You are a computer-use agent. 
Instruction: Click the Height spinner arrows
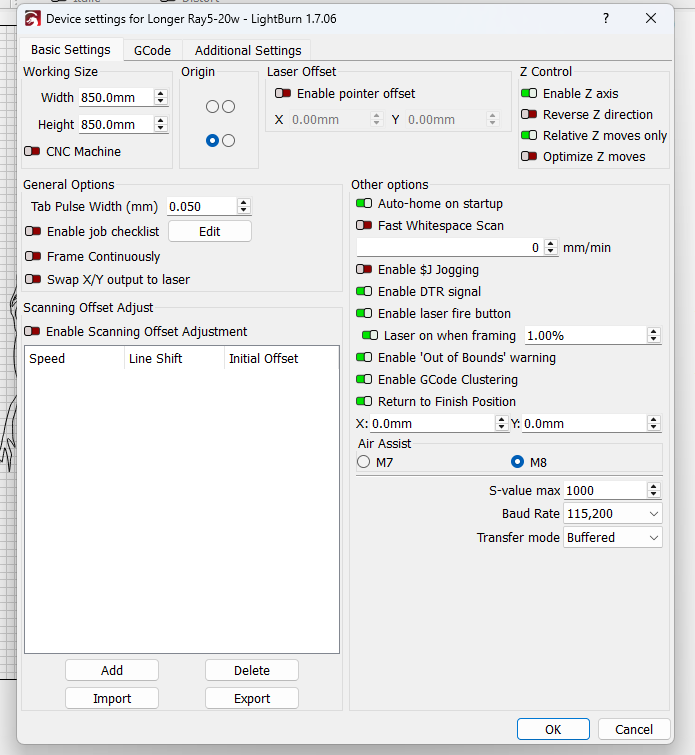point(161,124)
